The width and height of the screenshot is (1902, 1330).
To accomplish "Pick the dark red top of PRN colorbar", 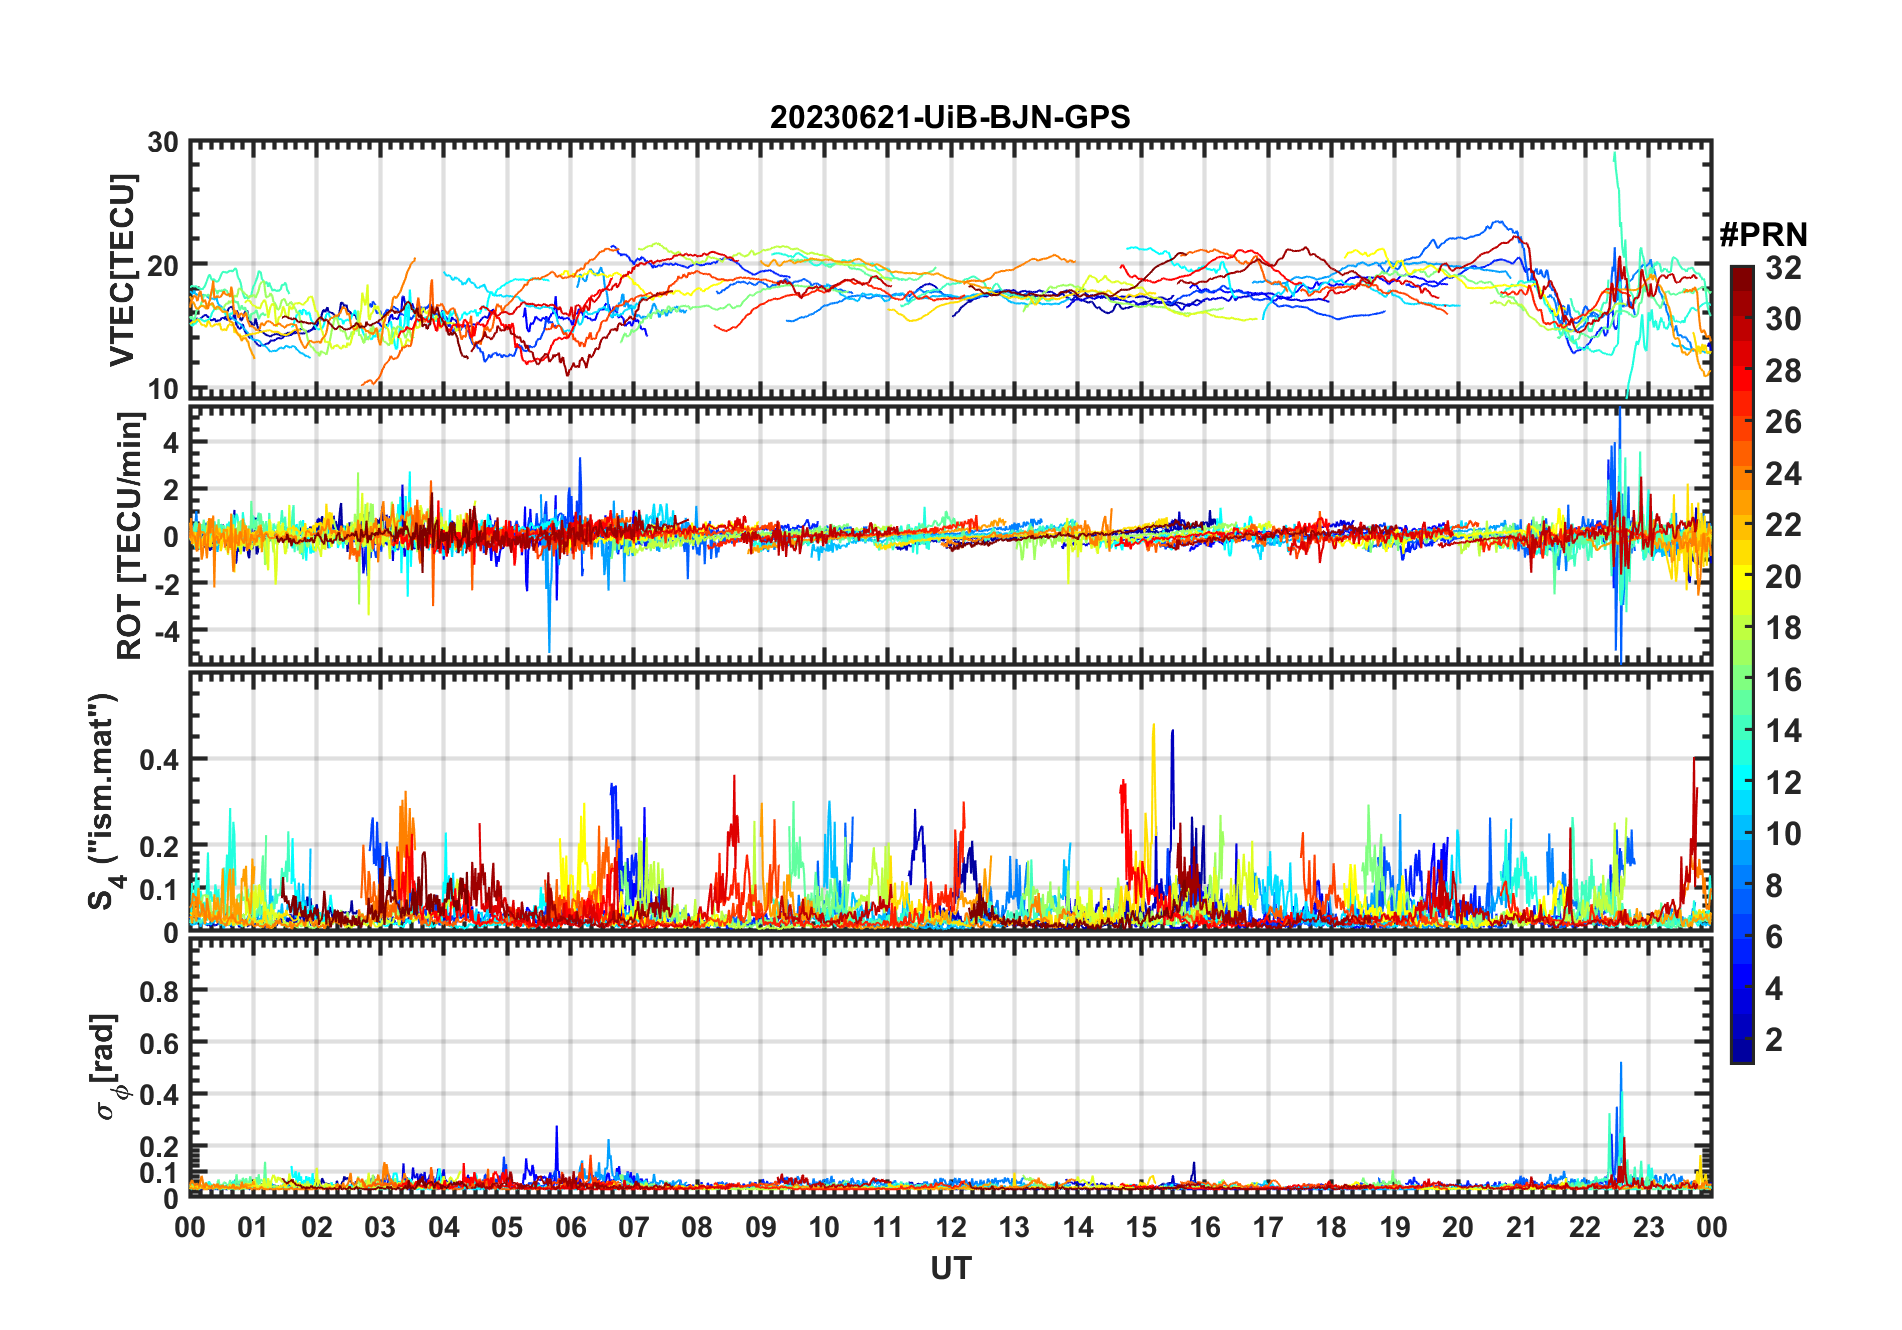I will click(x=1741, y=273).
